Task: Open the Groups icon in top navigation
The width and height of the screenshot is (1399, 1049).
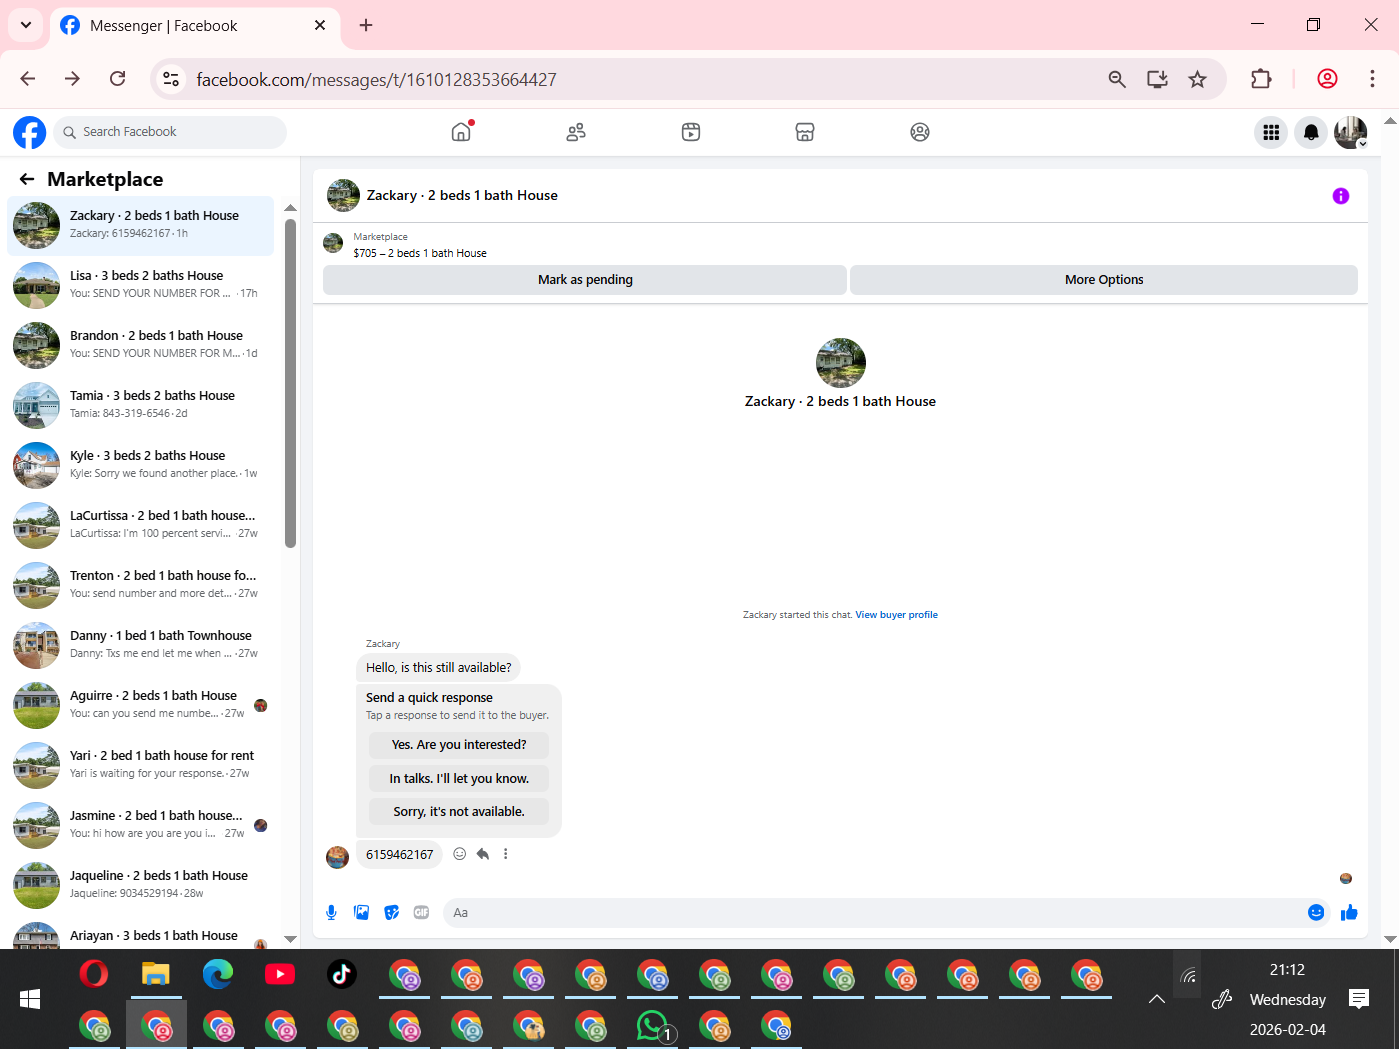Action: coord(920,132)
